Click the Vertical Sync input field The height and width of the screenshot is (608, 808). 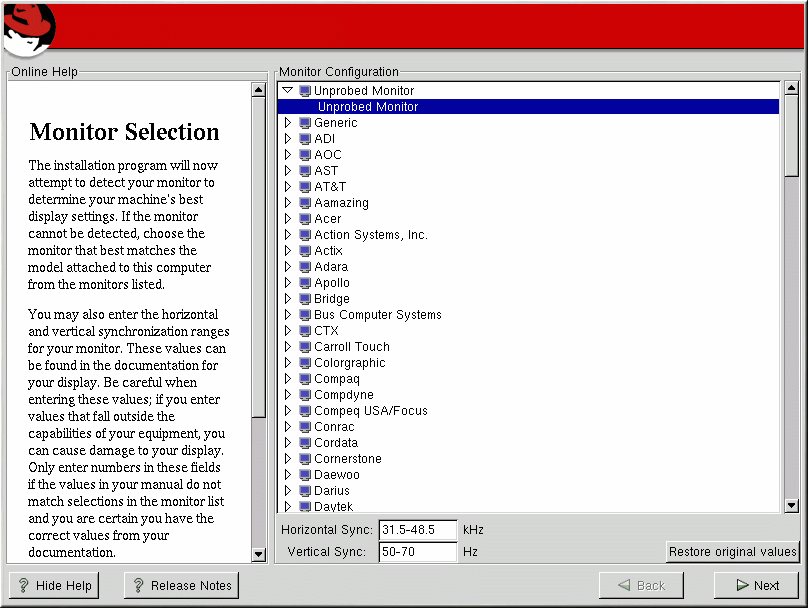(418, 552)
